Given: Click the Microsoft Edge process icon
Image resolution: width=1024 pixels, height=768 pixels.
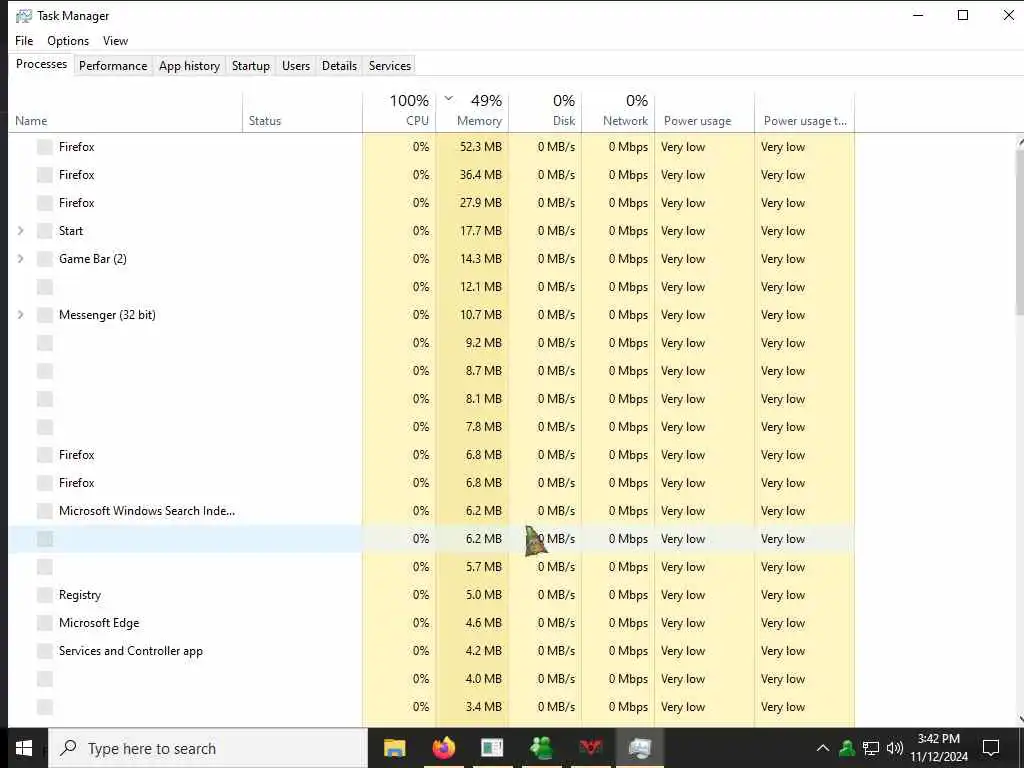Looking at the screenshot, I should [x=44, y=623].
